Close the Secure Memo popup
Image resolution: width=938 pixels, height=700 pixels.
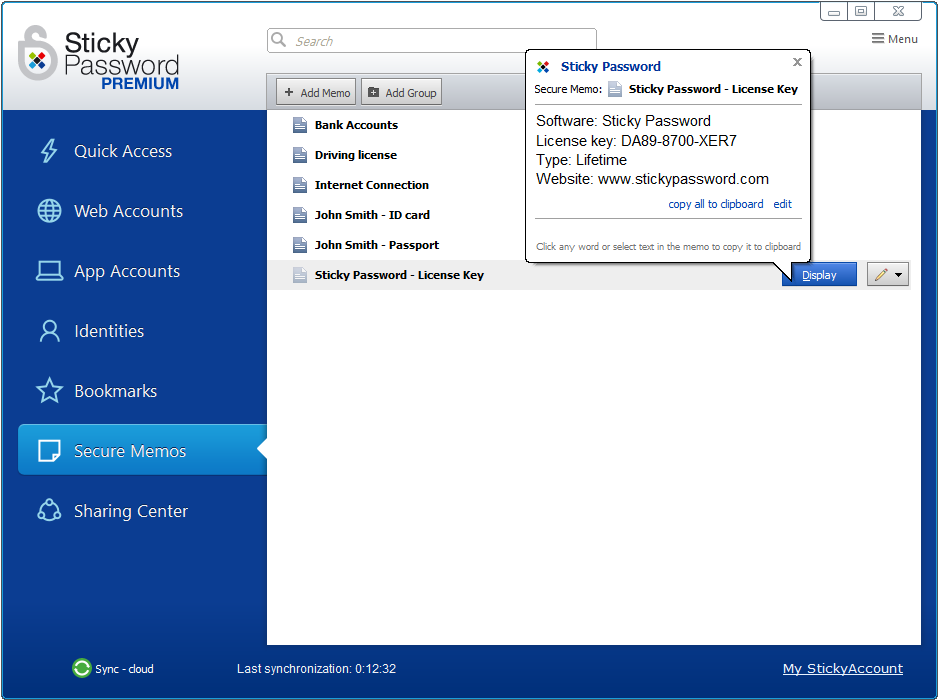click(797, 62)
